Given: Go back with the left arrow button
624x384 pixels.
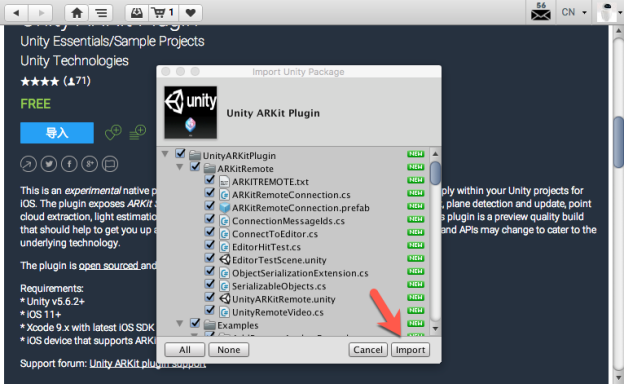Looking at the screenshot, I should coord(16,13).
